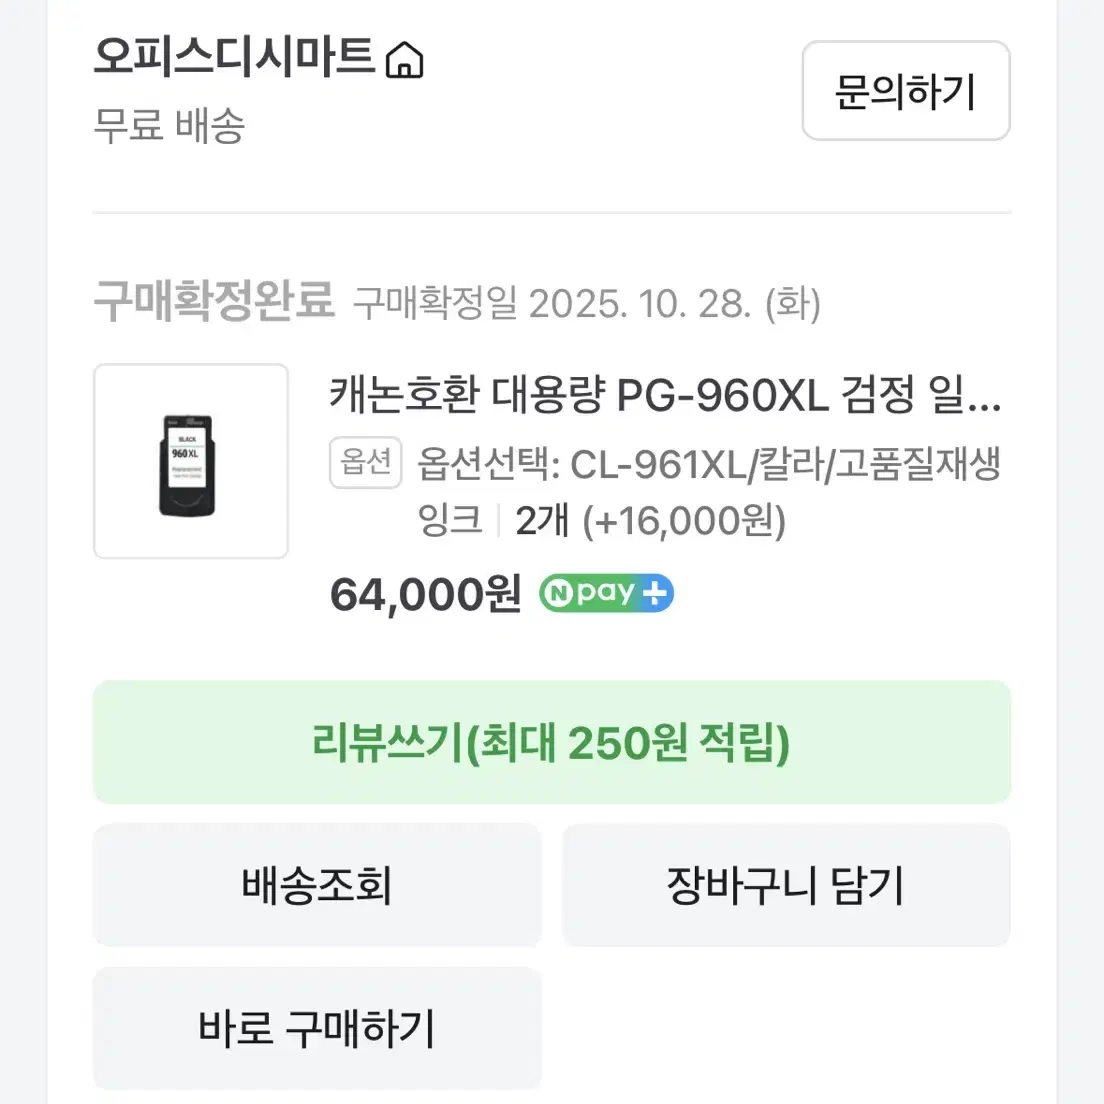Click the 960XL ink cartridge product image
Image resolution: width=1104 pixels, height=1104 pixels.
(190, 462)
